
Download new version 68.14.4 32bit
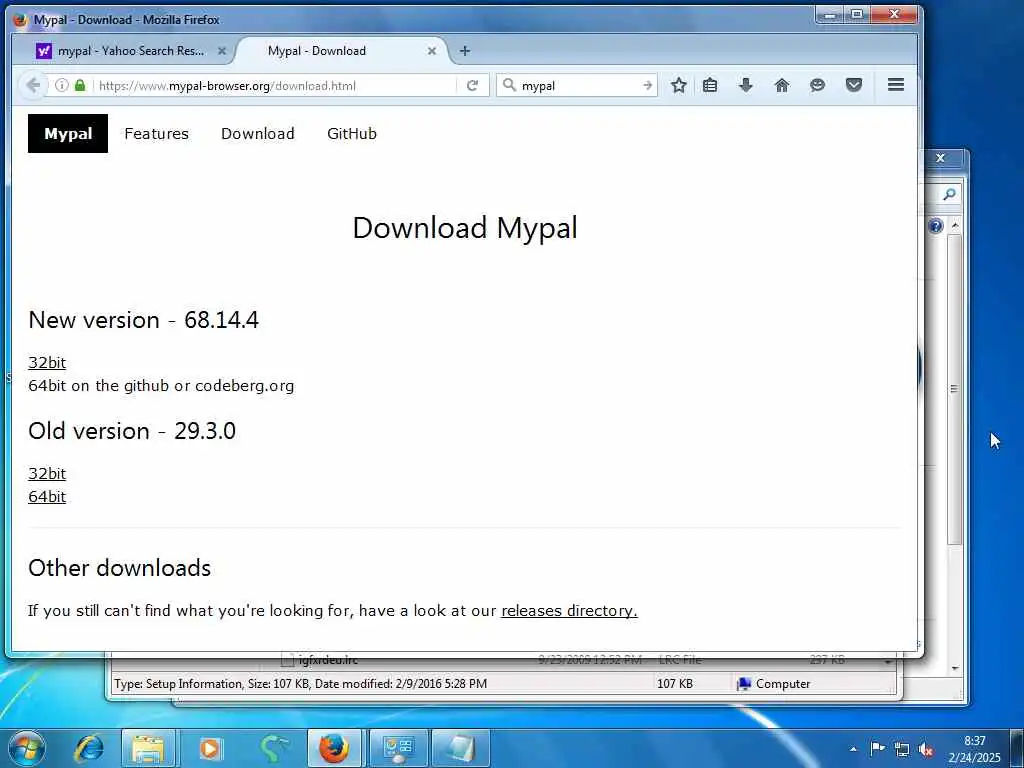[47, 362]
